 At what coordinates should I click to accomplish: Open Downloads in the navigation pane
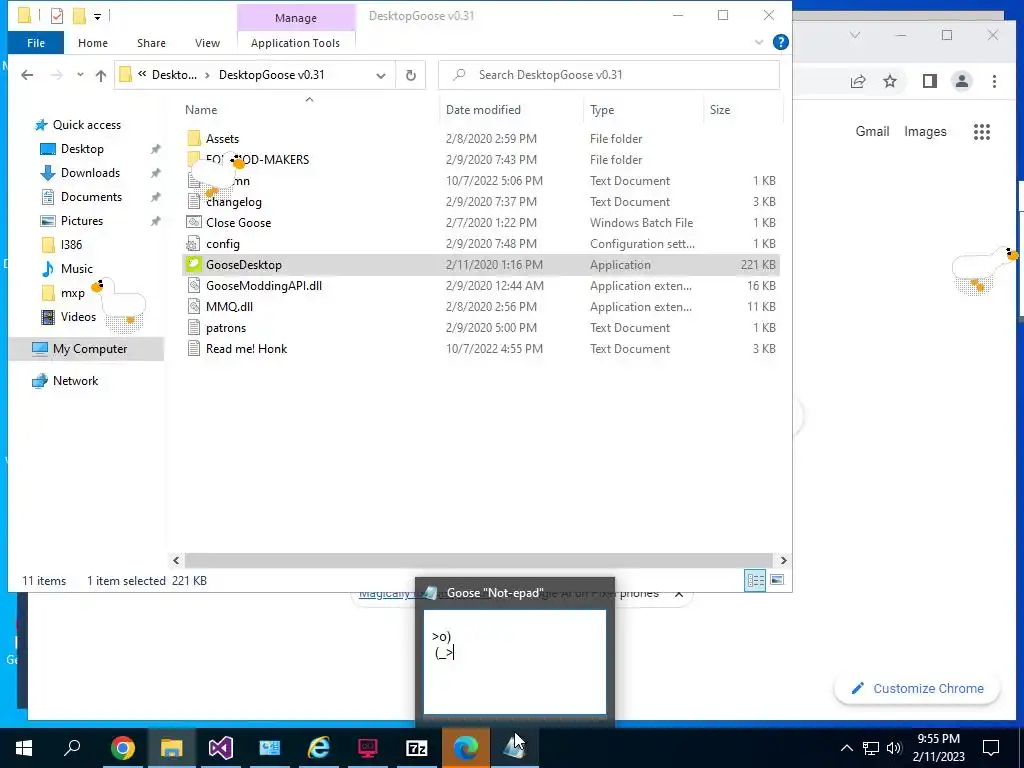[90, 173]
